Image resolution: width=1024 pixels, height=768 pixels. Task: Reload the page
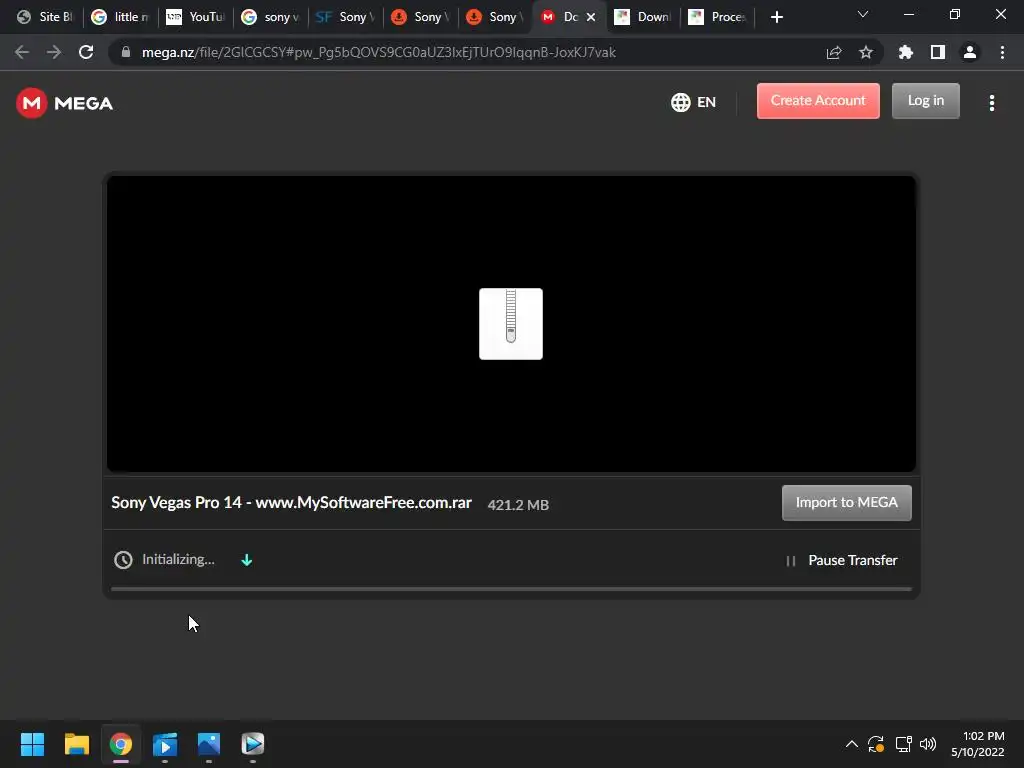point(86,52)
